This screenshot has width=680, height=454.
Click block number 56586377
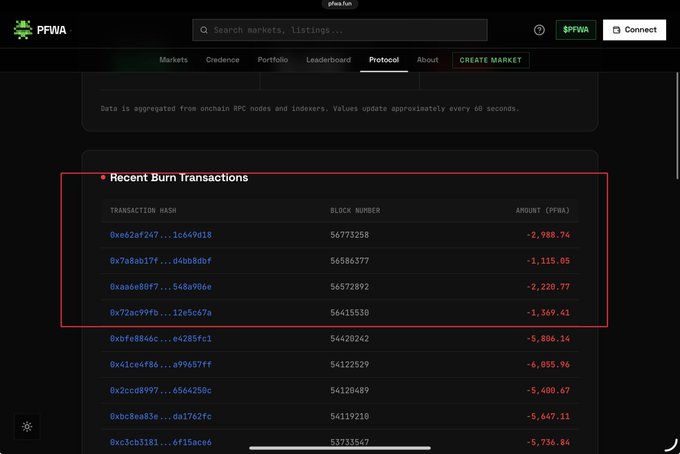[x=350, y=261]
